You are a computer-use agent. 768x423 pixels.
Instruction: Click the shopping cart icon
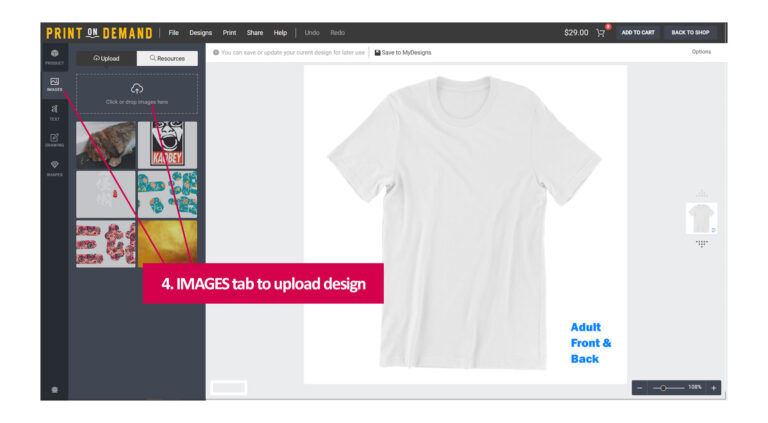pyautogui.click(x=601, y=32)
